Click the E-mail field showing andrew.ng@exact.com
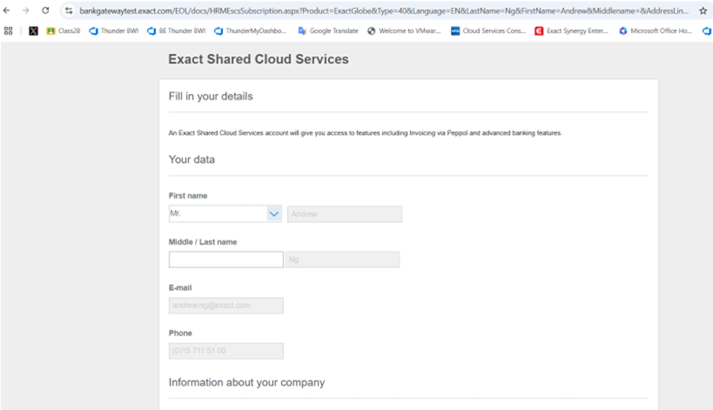Image resolution: width=713 pixels, height=410 pixels. pos(226,305)
